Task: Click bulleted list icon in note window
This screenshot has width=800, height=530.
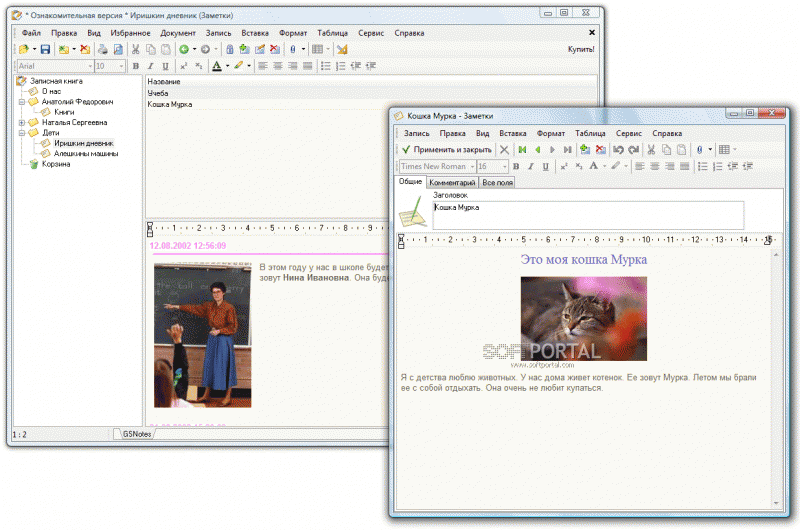Action: [x=703, y=166]
